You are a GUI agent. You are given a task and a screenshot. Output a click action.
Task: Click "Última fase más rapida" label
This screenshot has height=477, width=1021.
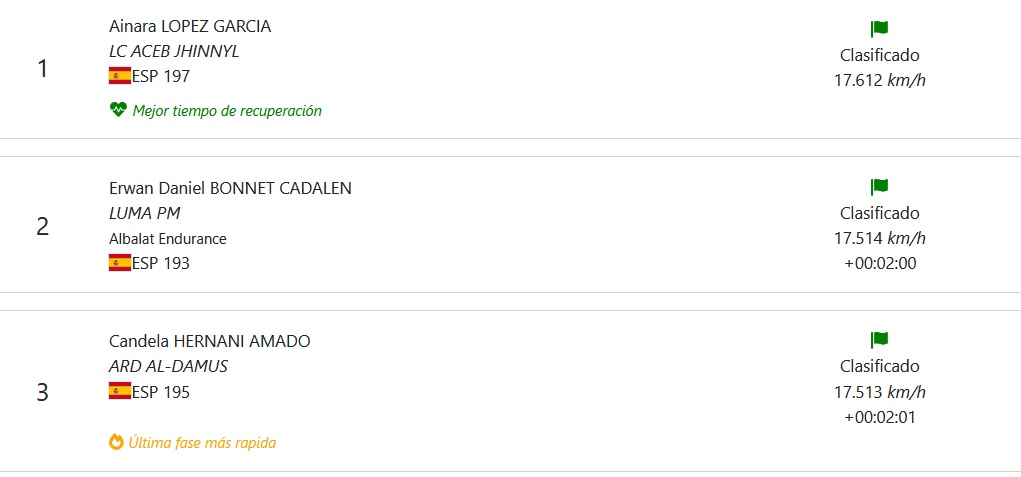click(x=202, y=442)
